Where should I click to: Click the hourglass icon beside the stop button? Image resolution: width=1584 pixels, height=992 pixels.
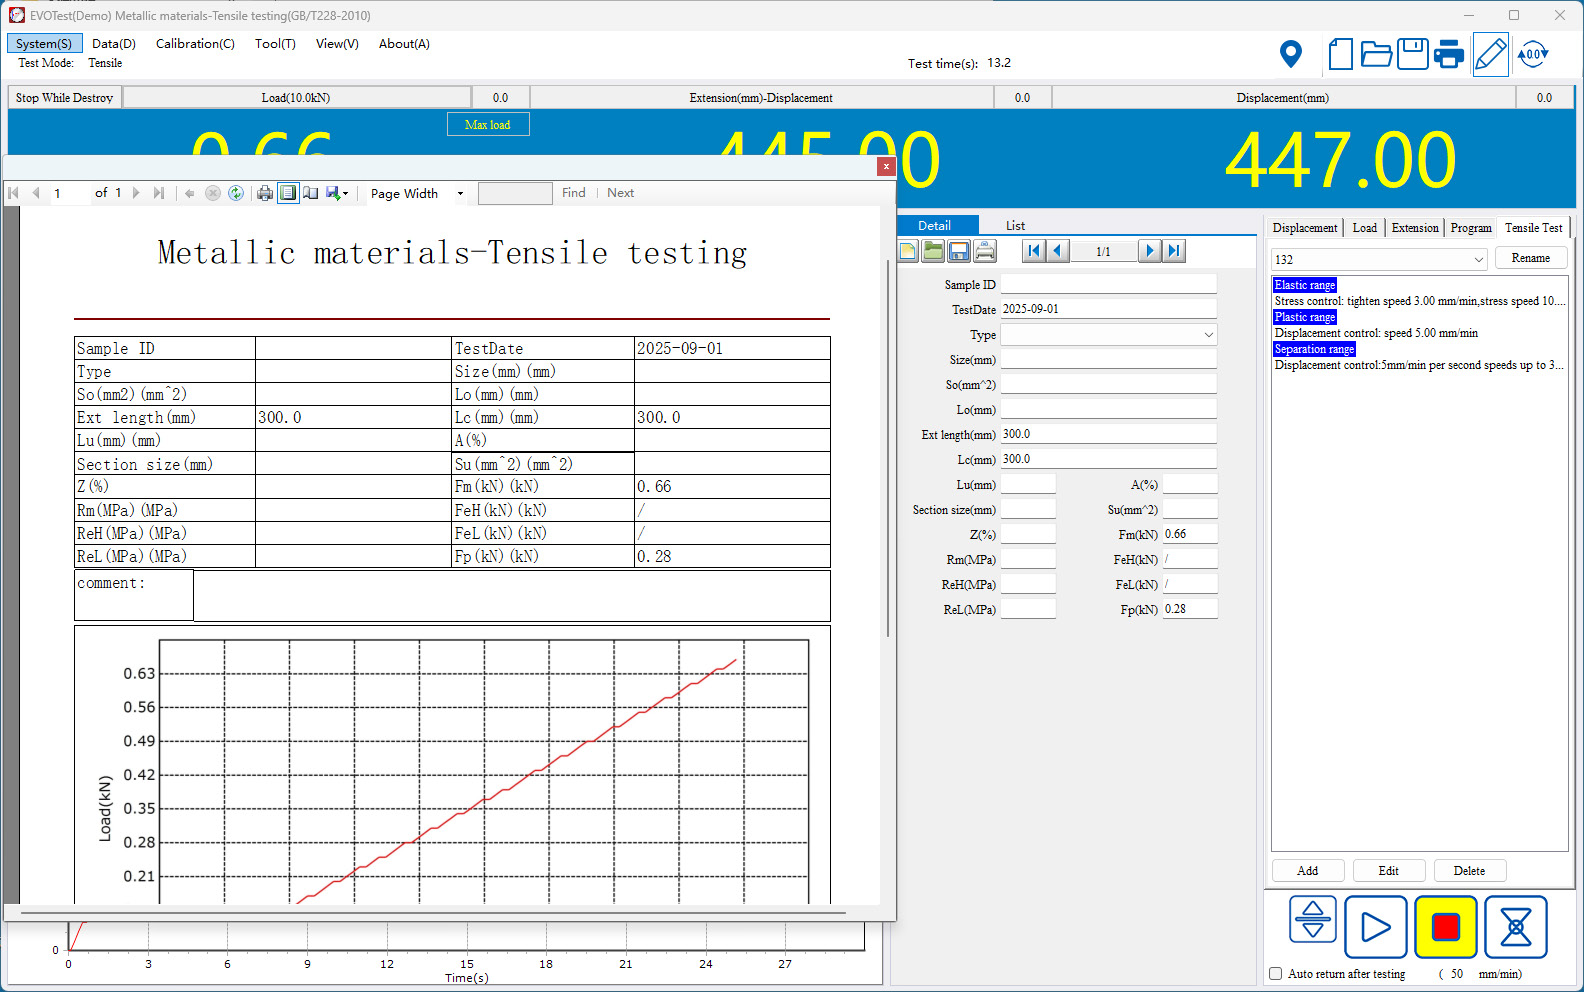(x=1515, y=927)
